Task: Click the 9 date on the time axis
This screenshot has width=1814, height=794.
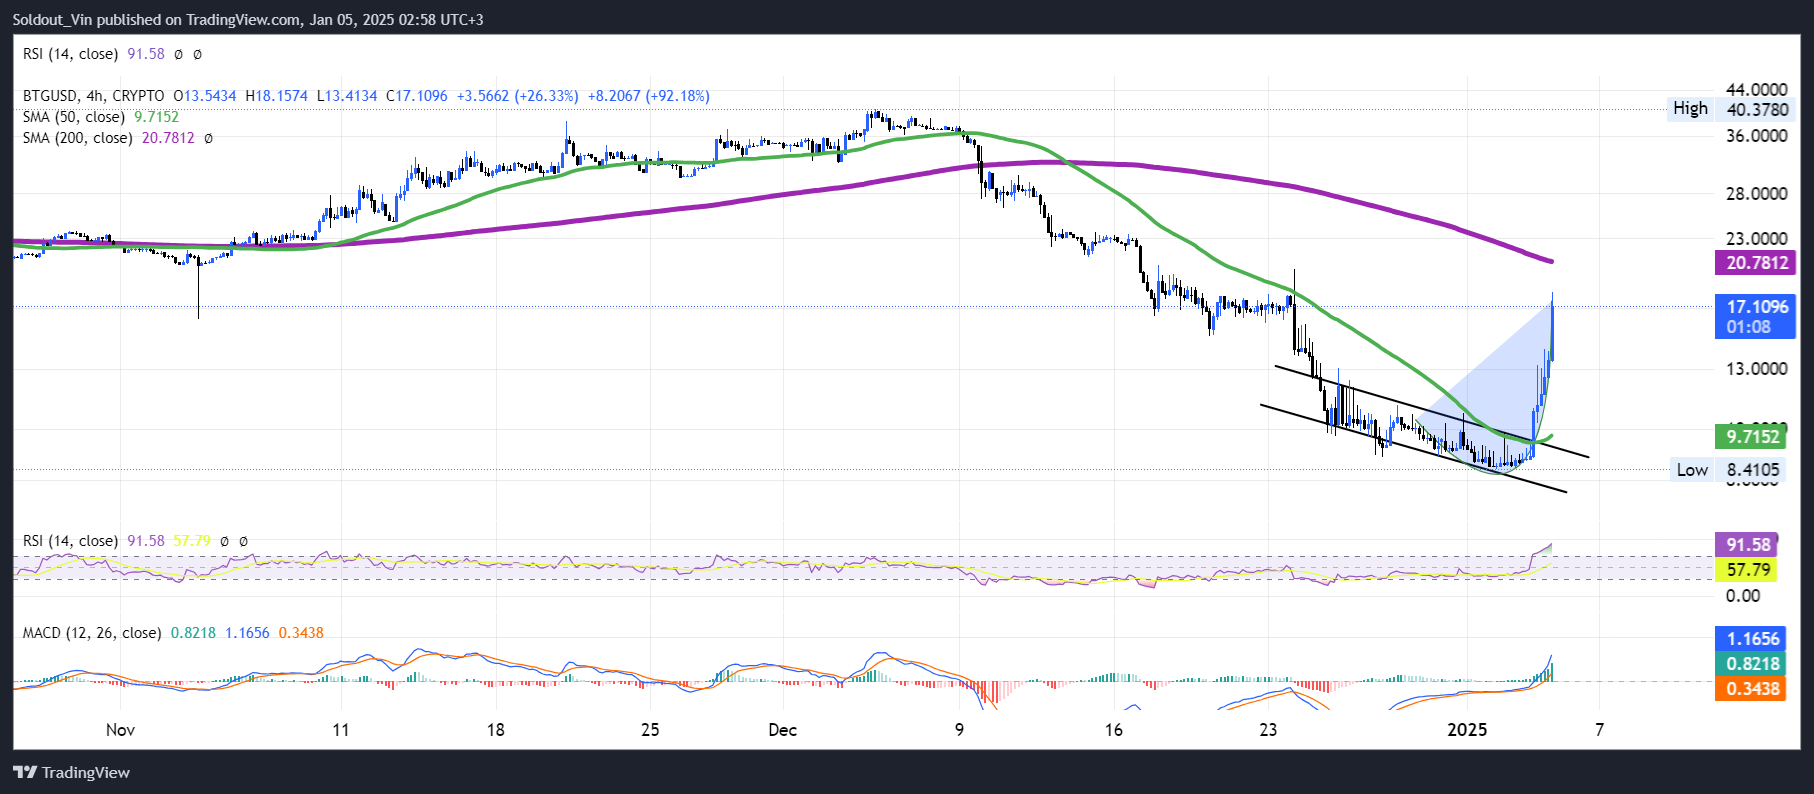Action: (959, 730)
